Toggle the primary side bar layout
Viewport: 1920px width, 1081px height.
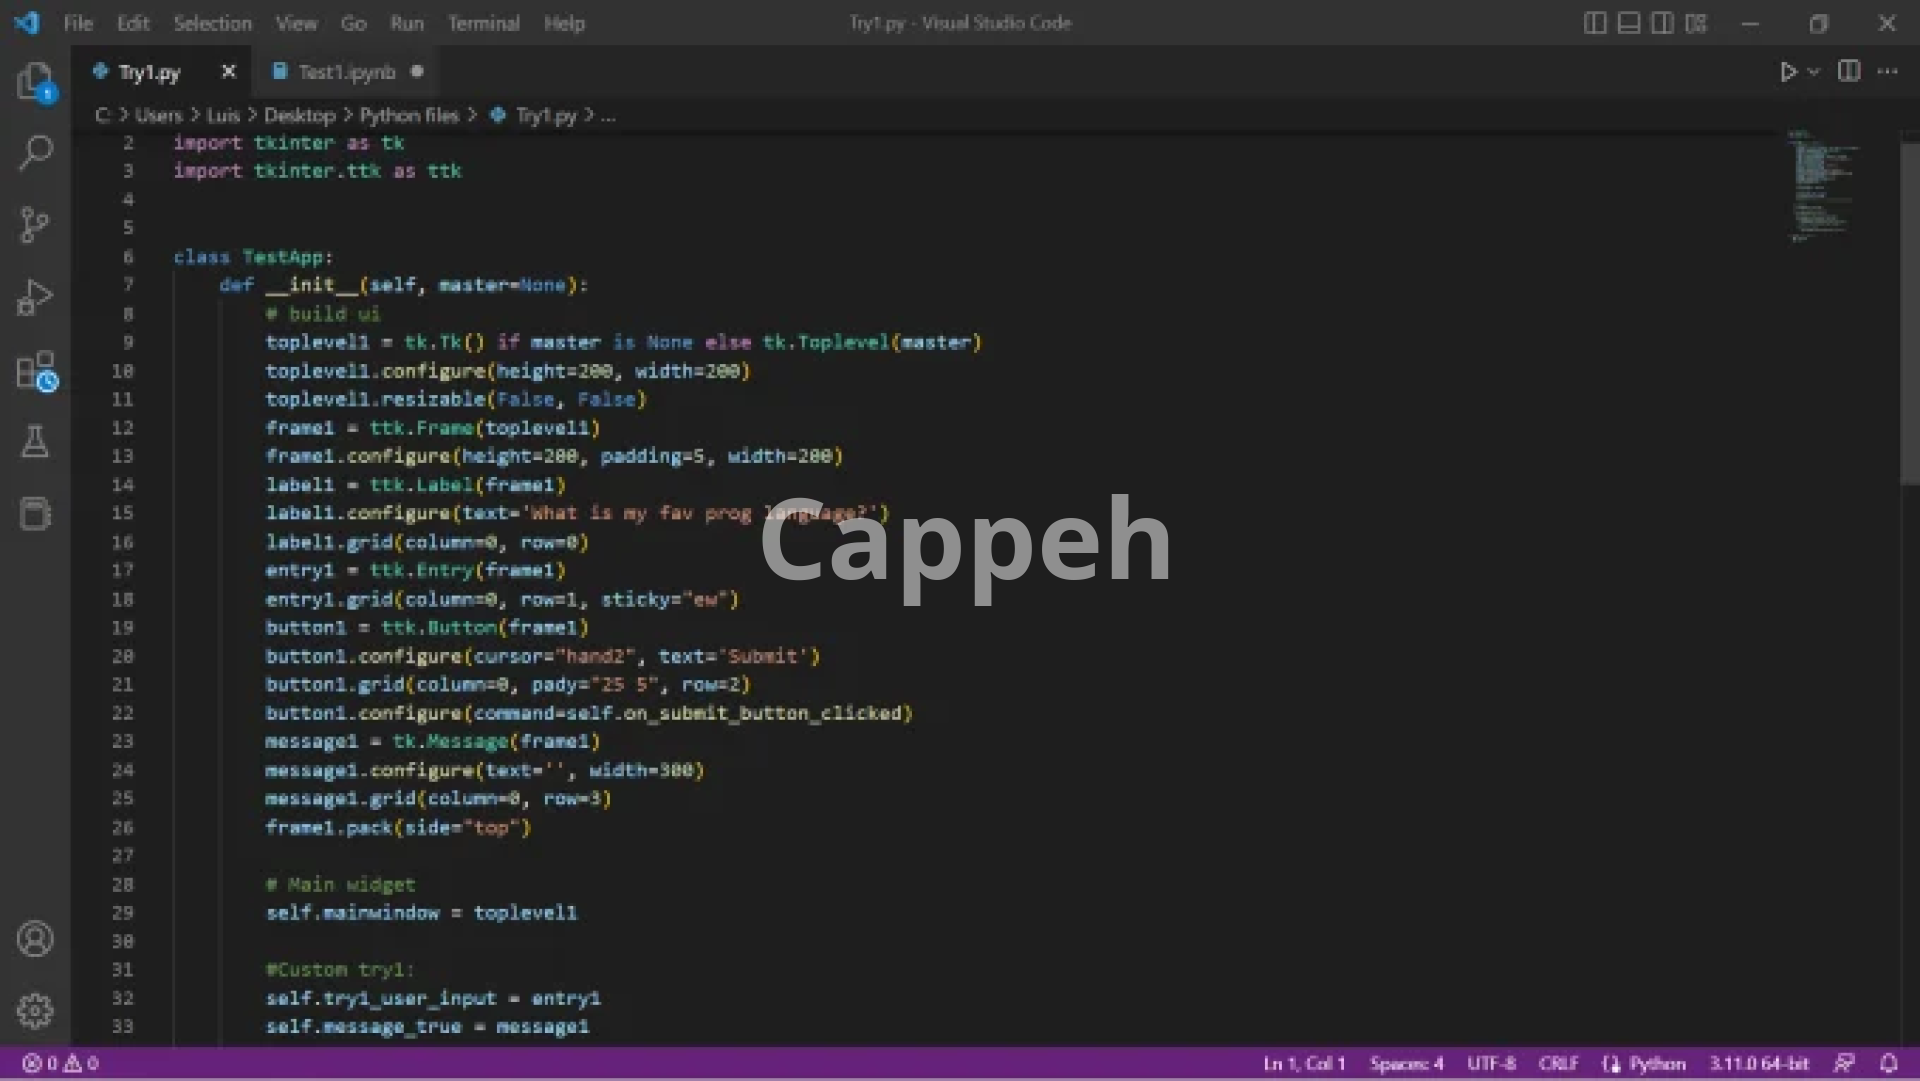(1595, 23)
